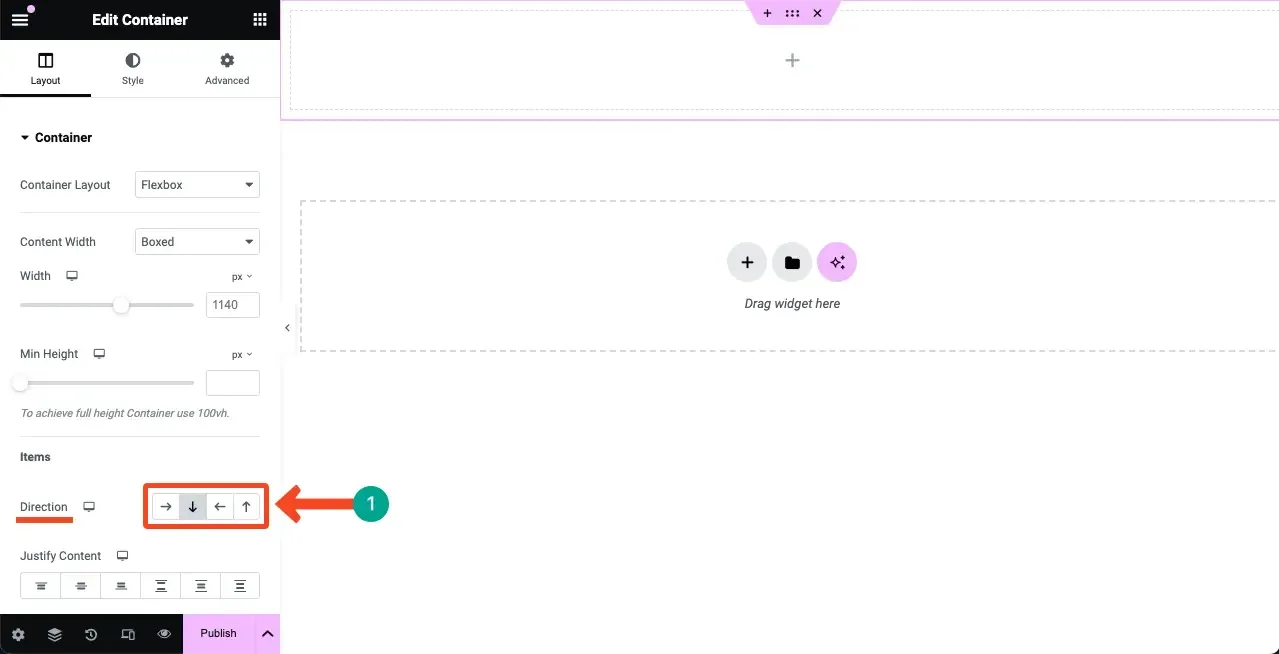Select first Justify Content option (Start)
The height and width of the screenshot is (654, 1279).
[40, 585]
